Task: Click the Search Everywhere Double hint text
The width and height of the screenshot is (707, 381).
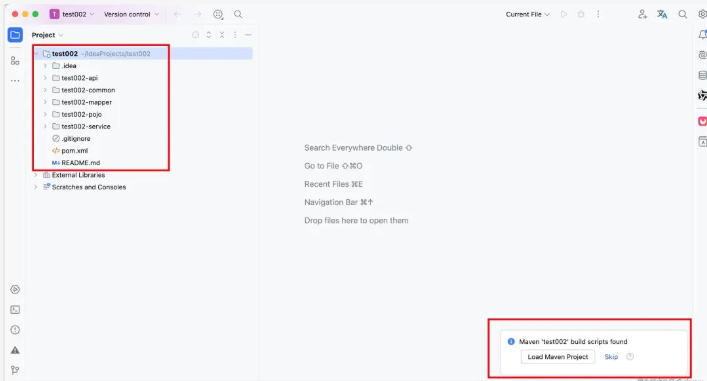Action: point(358,148)
